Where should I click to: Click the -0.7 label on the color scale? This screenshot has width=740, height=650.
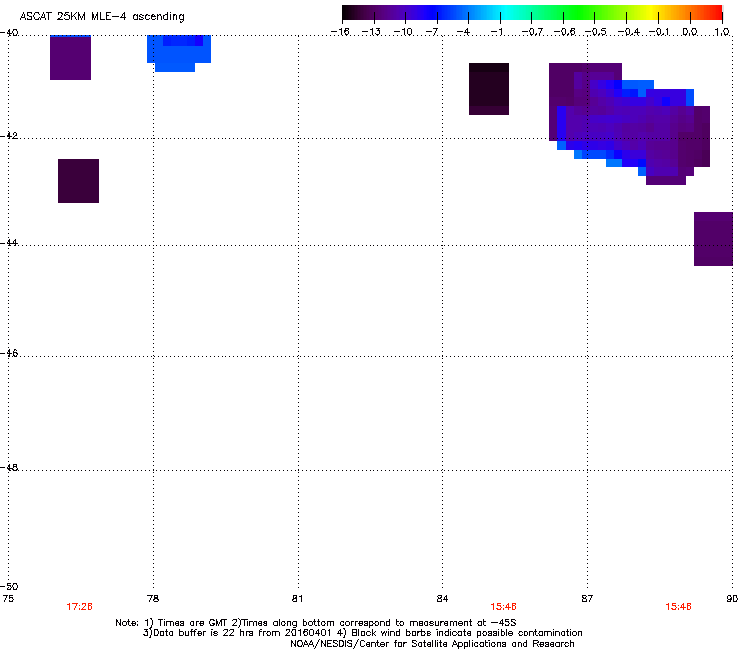(x=532, y=32)
